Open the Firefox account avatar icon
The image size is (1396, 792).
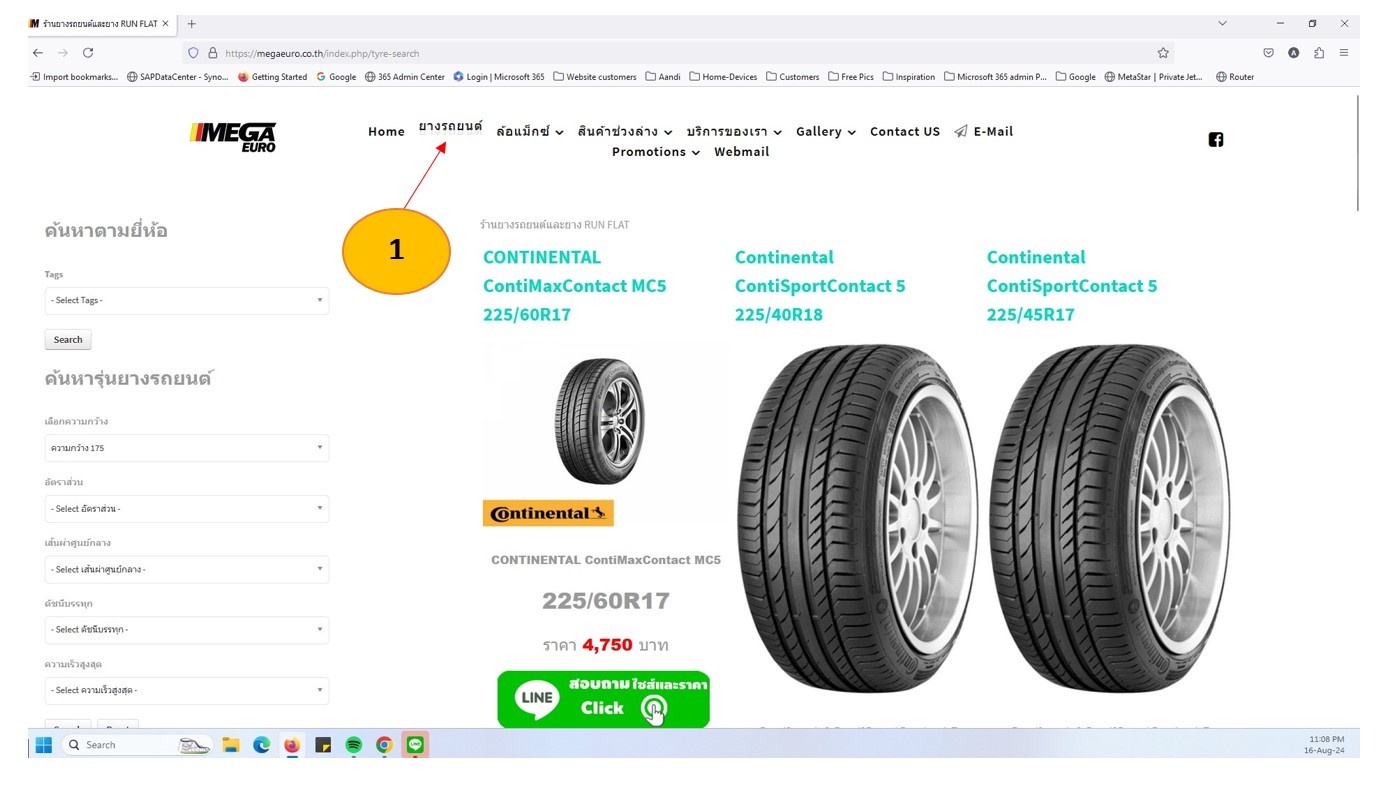pyautogui.click(x=1294, y=53)
